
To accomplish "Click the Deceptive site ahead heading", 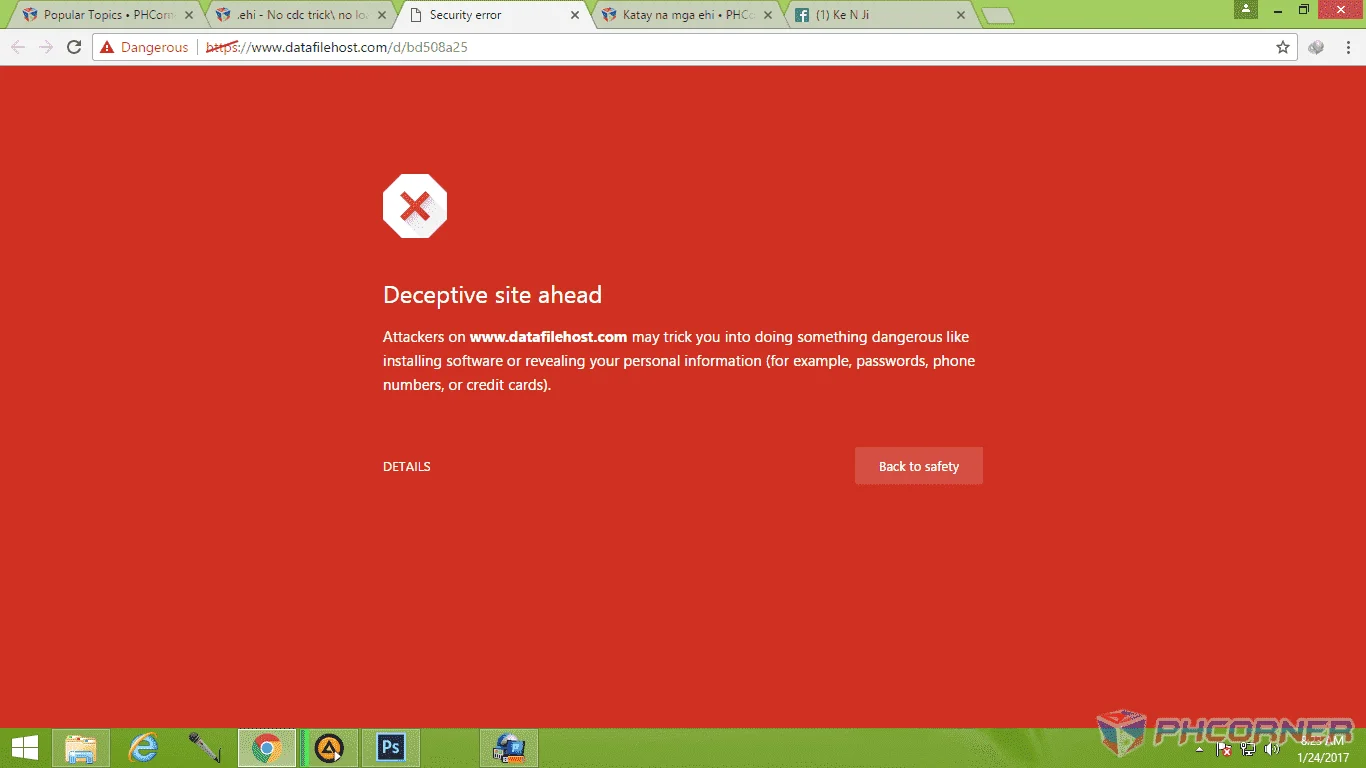I will [492, 295].
